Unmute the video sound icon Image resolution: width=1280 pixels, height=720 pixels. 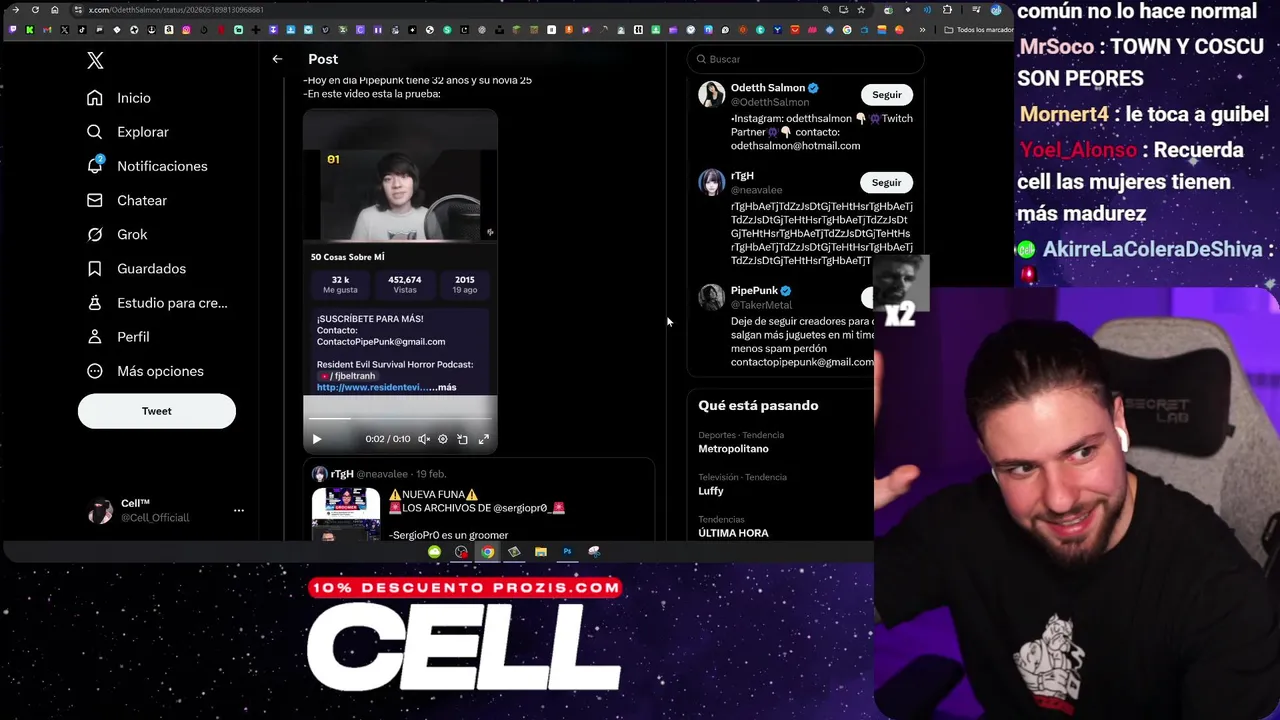tap(424, 439)
